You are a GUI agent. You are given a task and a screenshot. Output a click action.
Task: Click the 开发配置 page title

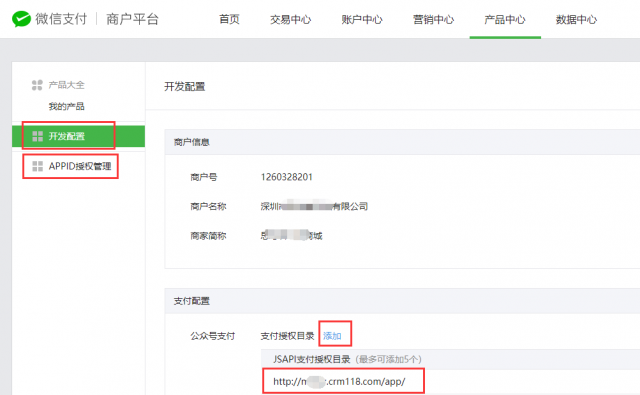184,87
